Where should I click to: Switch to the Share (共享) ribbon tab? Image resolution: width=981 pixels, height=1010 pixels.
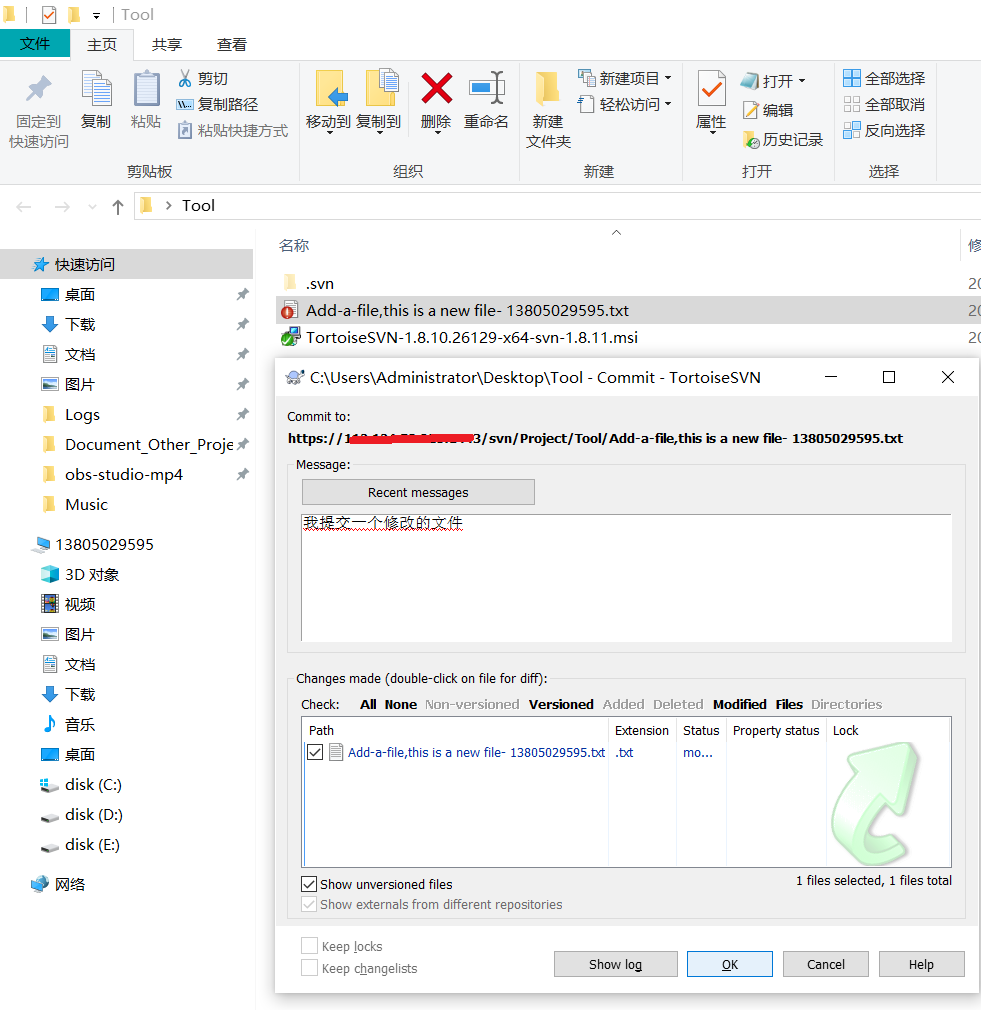[167, 44]
